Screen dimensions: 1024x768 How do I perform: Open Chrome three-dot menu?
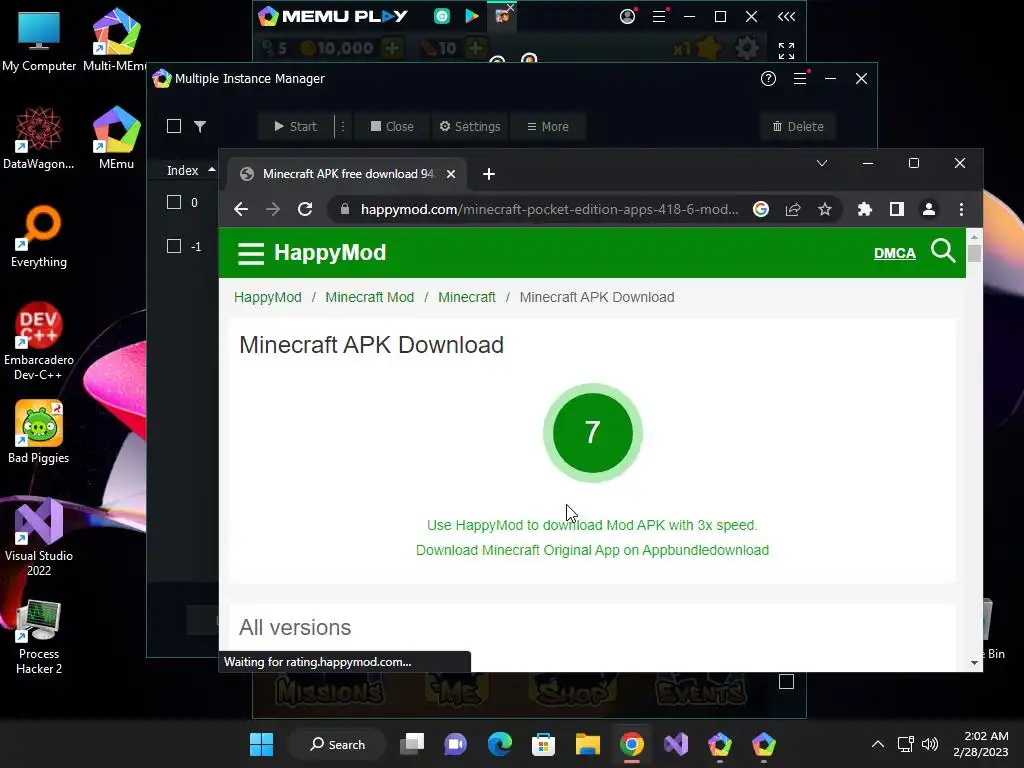tap(961, 209)
